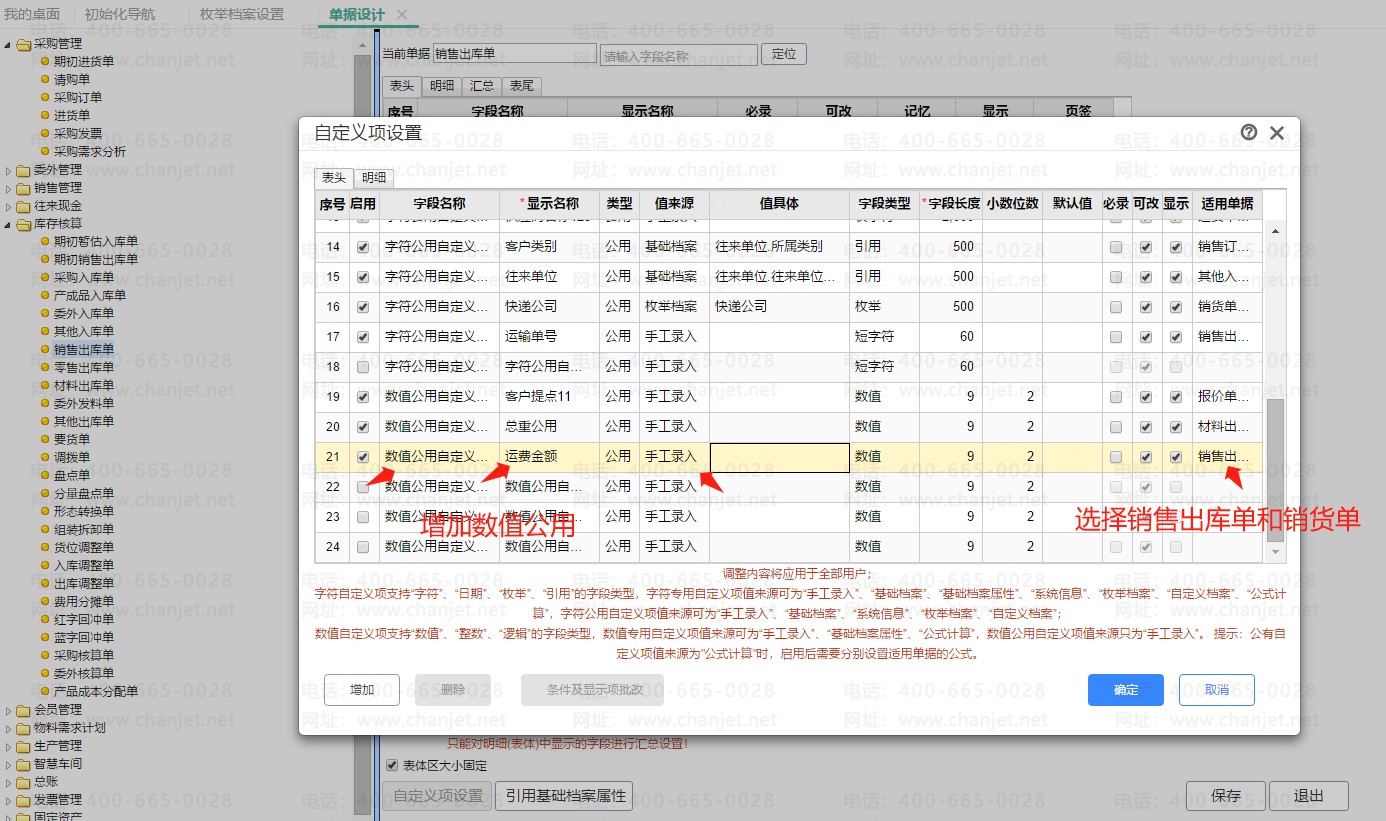Cancel the dialog with 取消

coord(1217,690)
